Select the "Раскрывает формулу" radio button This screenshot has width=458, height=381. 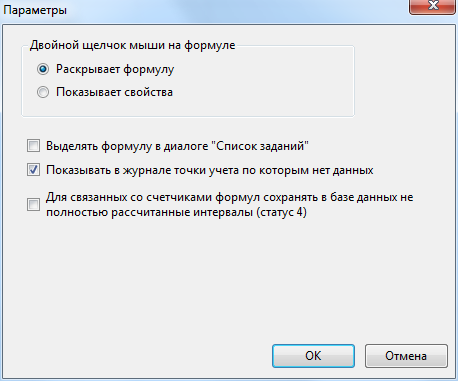43,69
